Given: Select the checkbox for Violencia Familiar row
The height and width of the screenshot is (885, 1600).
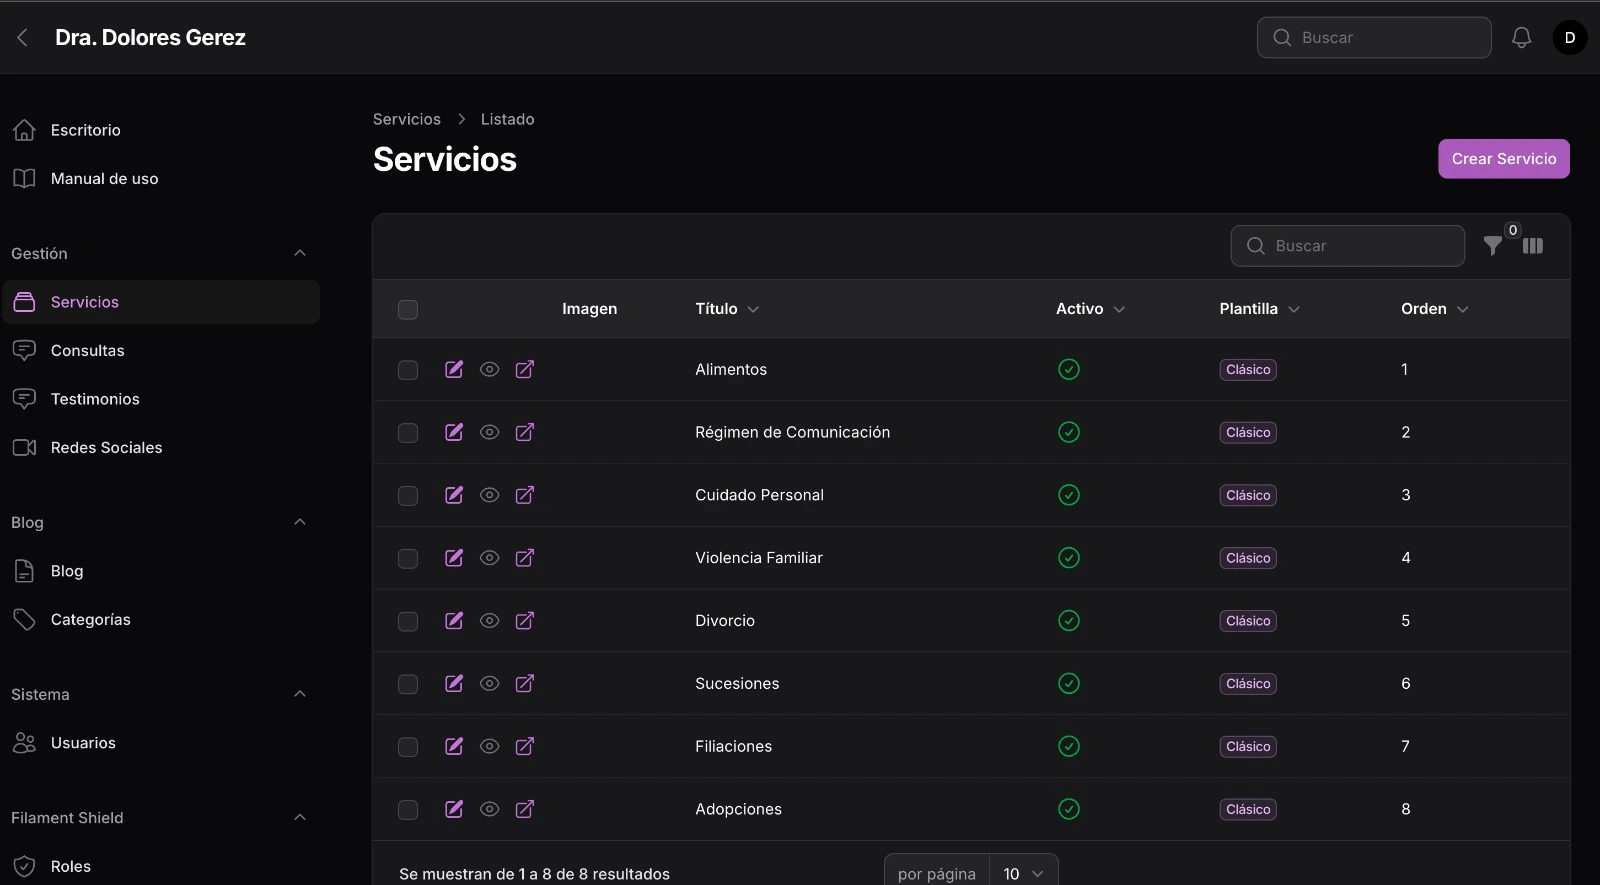Looking at the screenshot, I should pos(408,558).
